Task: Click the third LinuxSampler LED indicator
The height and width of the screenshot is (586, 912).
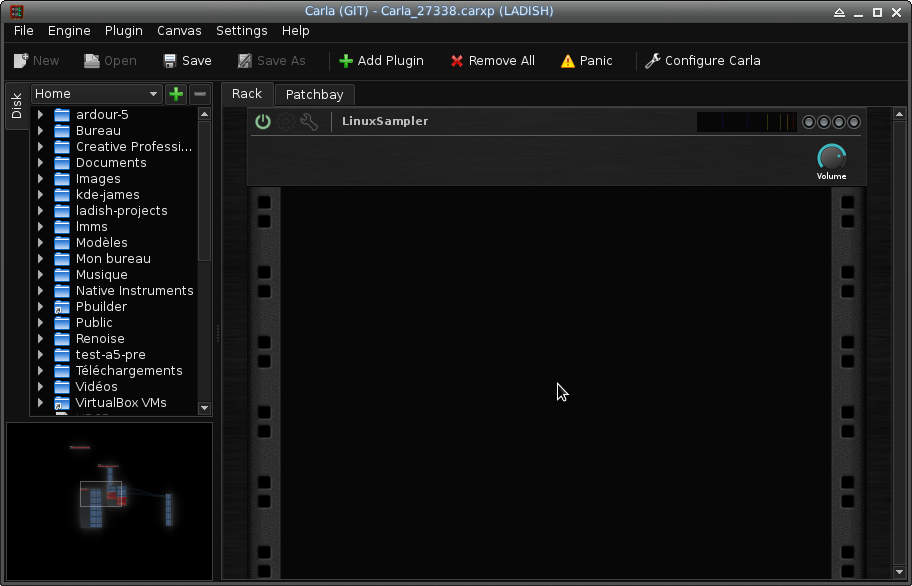Action: coord(839,122)
